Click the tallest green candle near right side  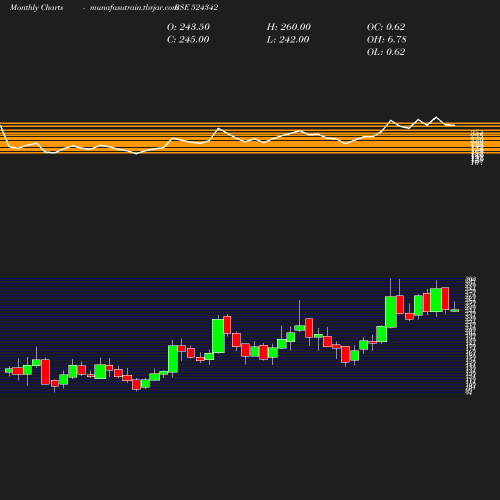(391, 312)
